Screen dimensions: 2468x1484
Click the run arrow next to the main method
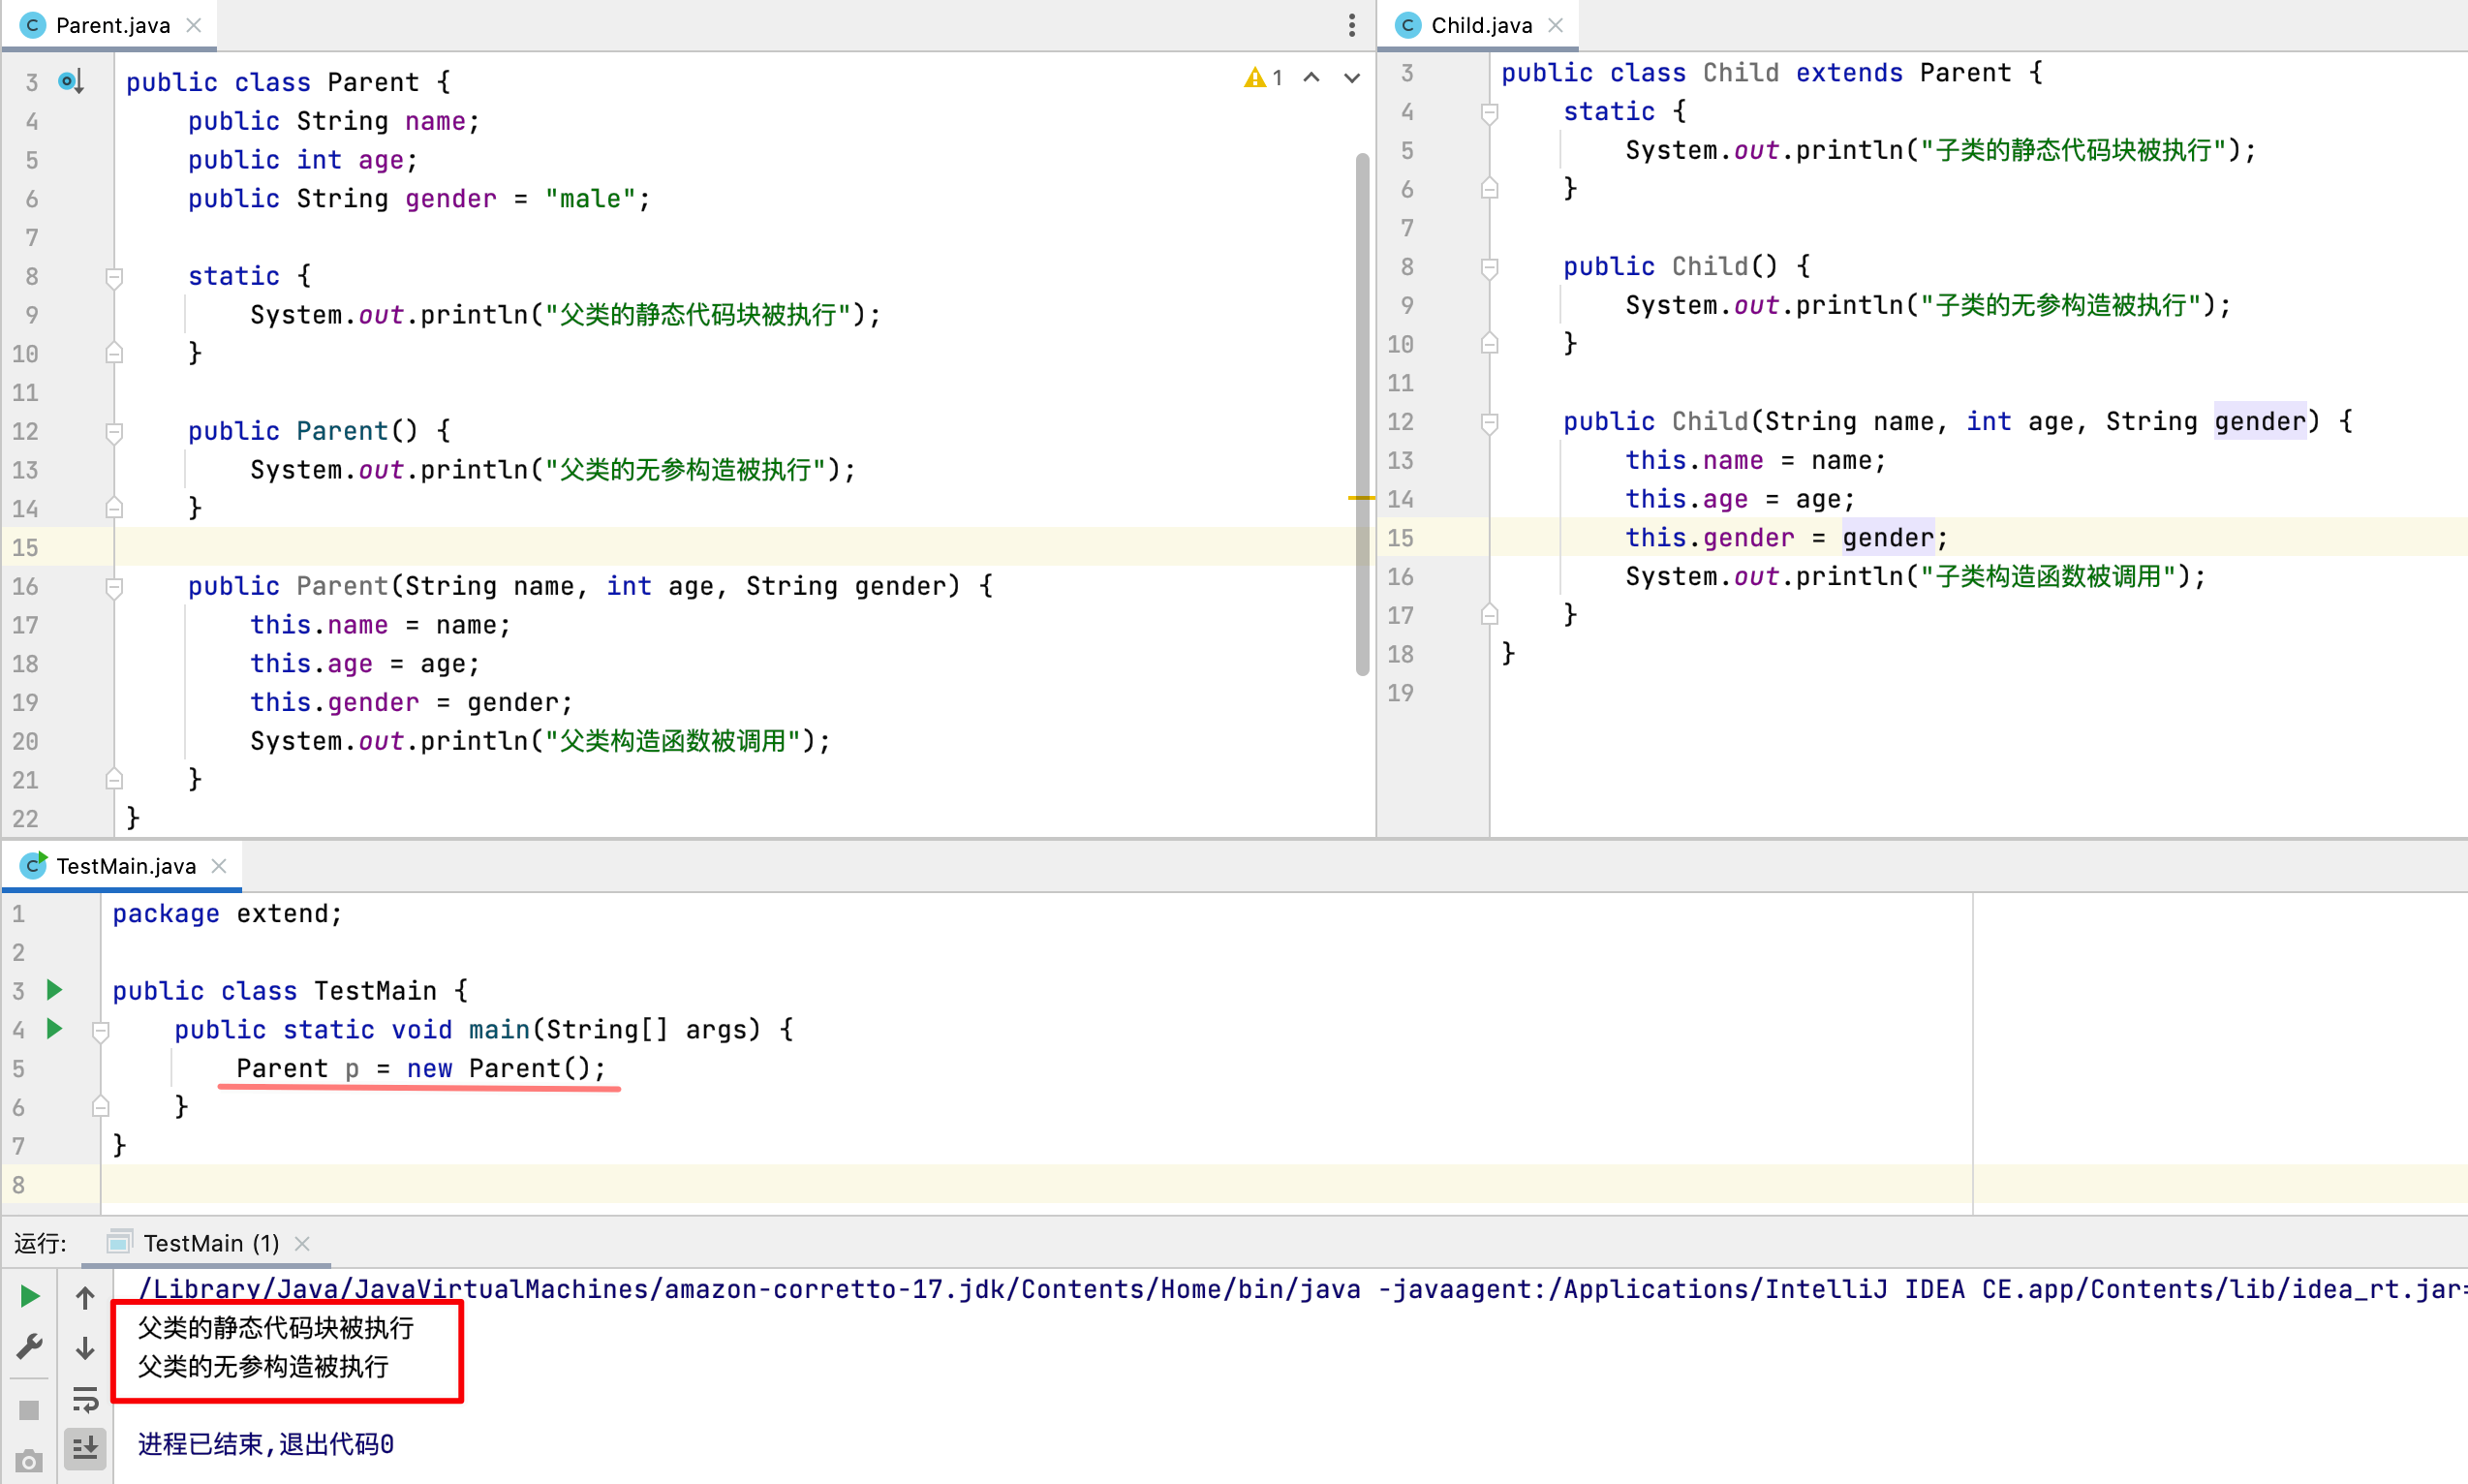click(x=54, y=1028)
